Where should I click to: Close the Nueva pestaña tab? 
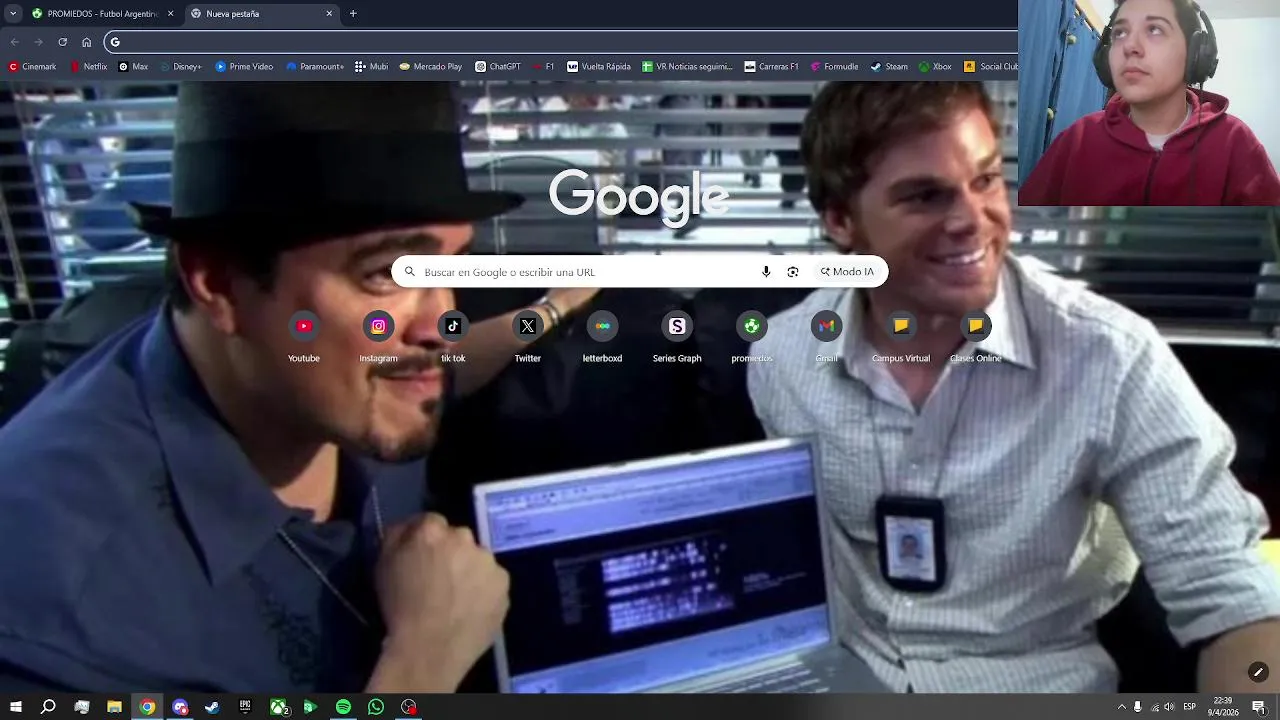pos(329,14)
